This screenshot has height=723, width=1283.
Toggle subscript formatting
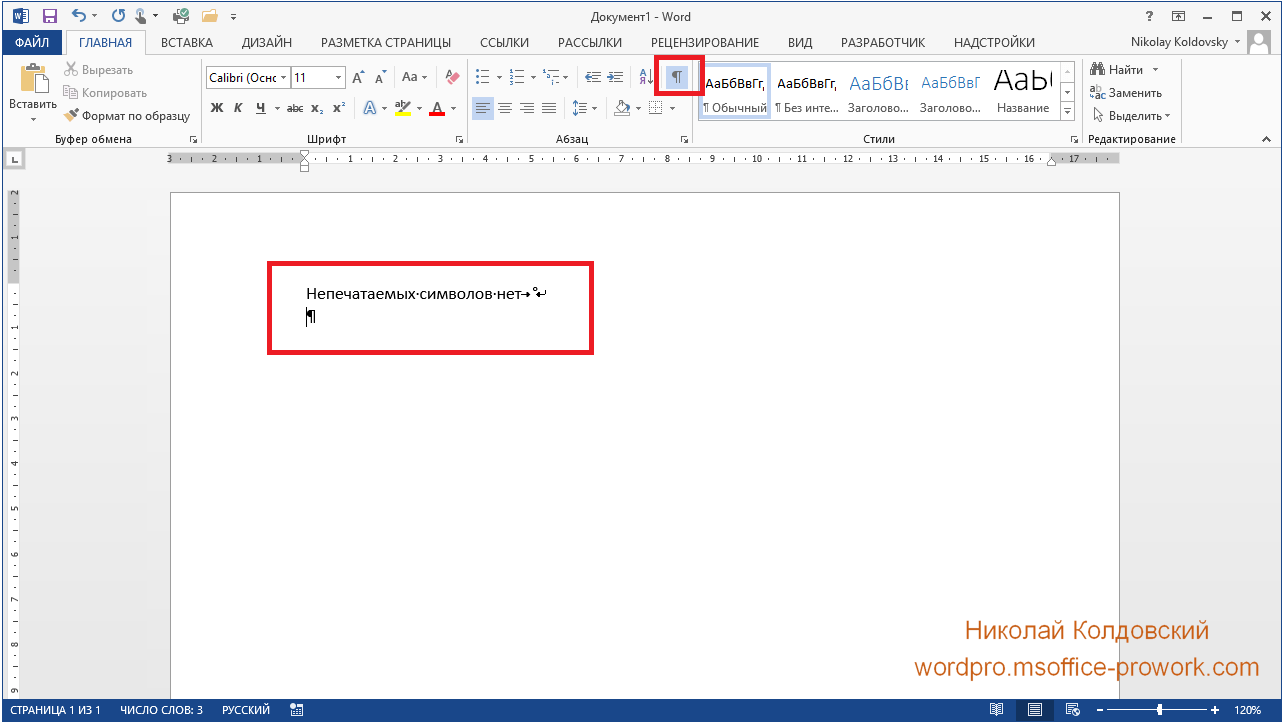pyautogui.click(x=317, y=108)
